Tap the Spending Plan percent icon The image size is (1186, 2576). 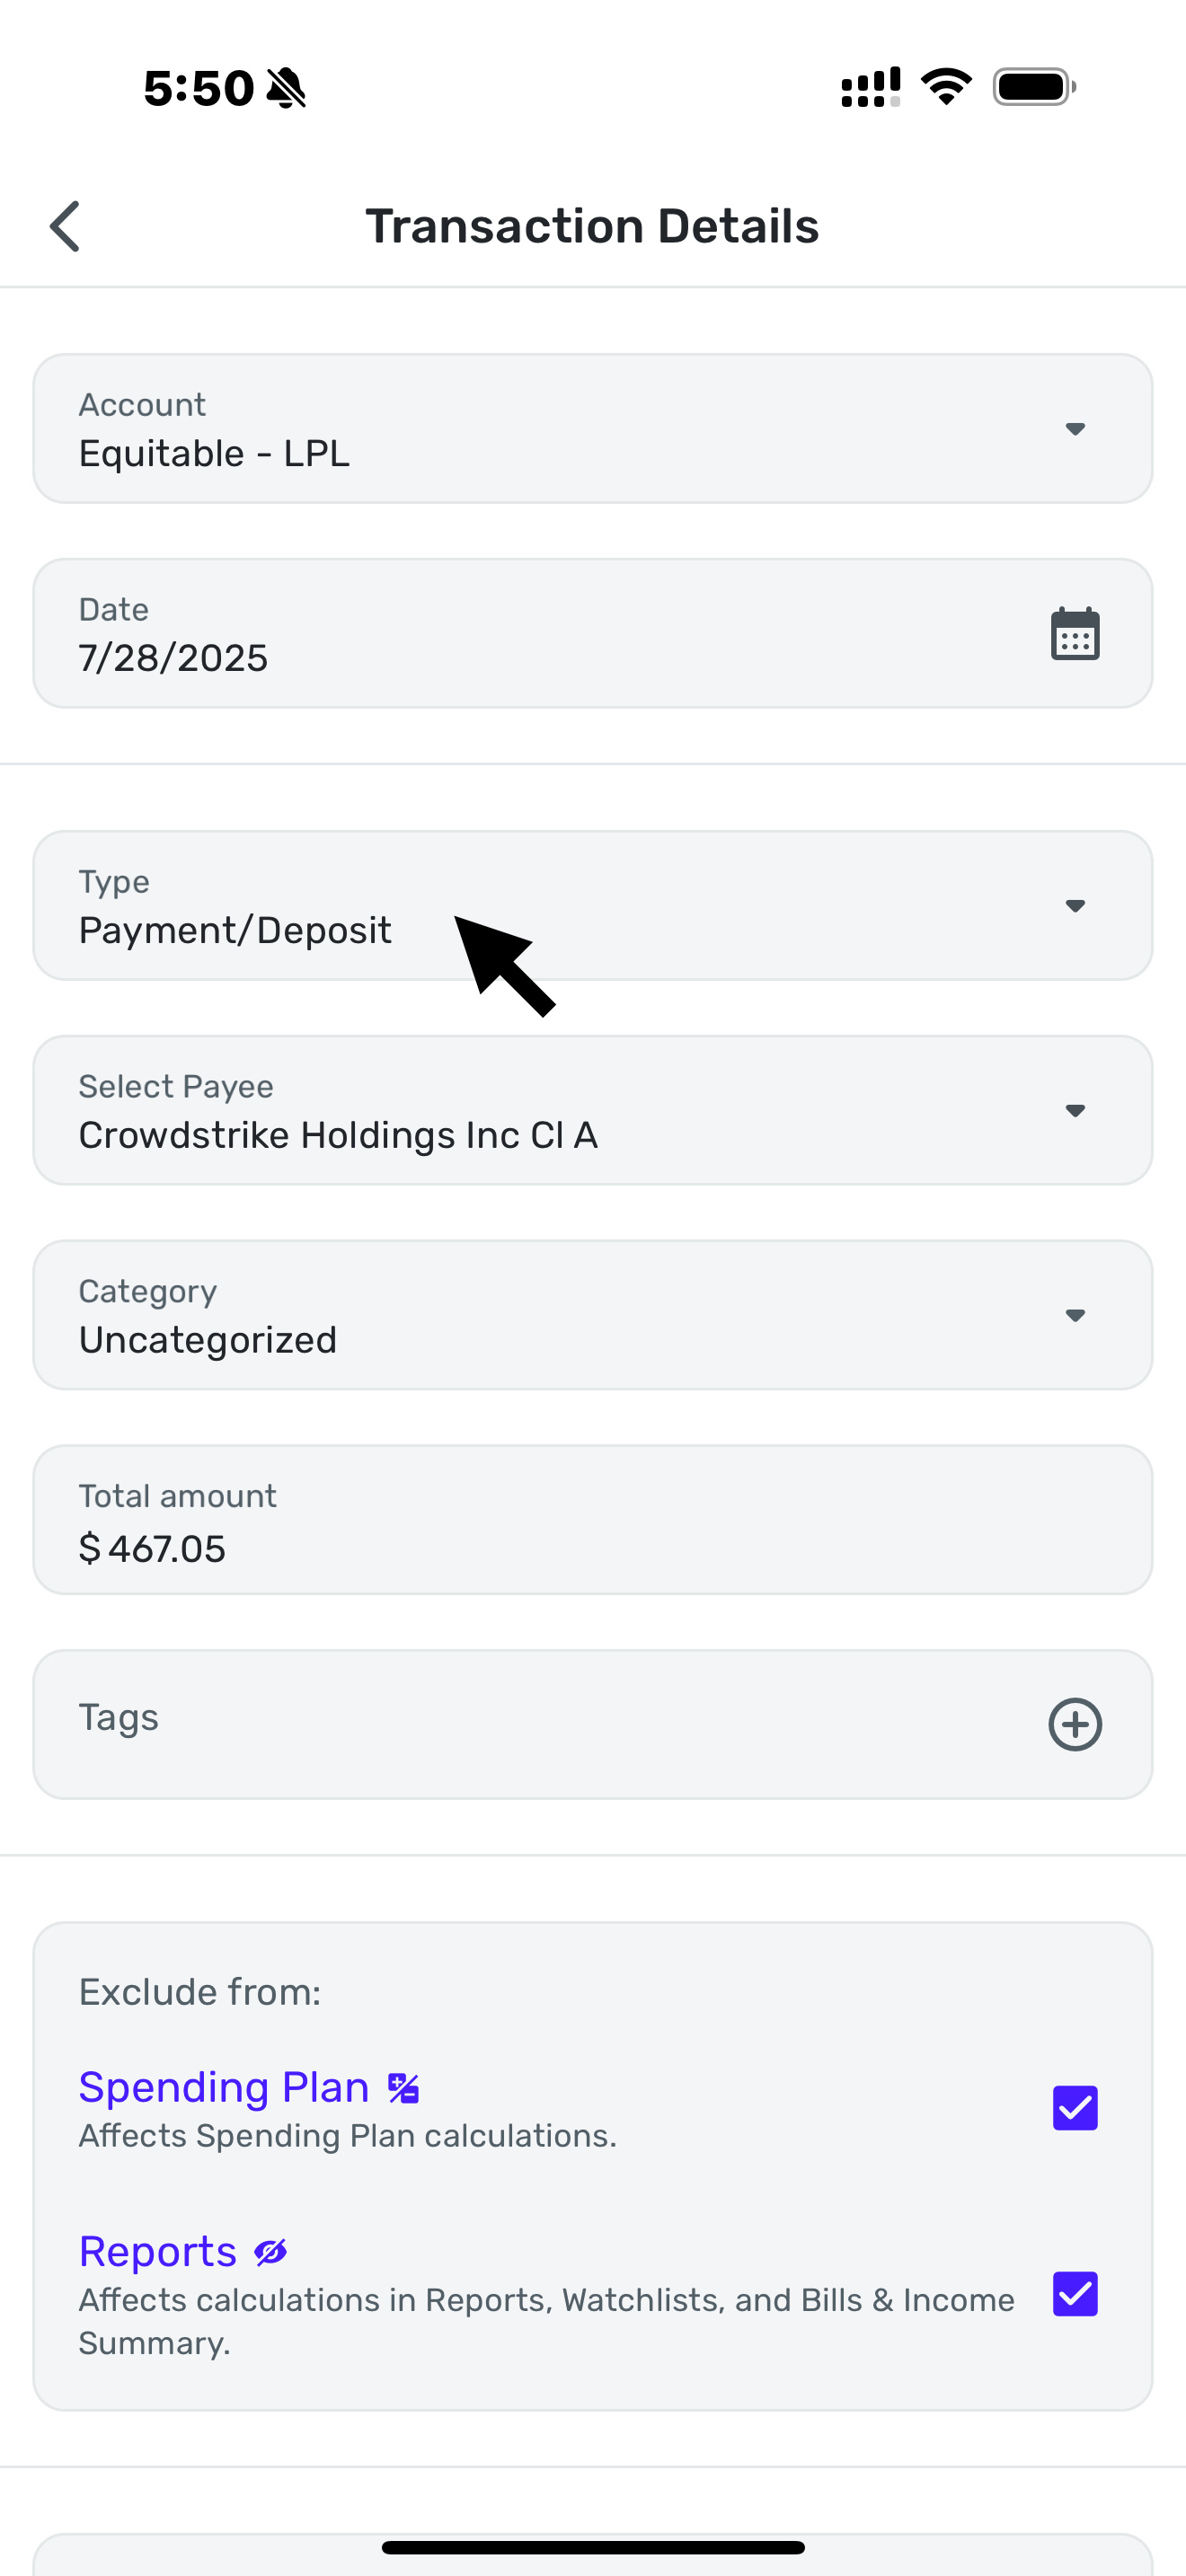click(x=404, y=2088)
